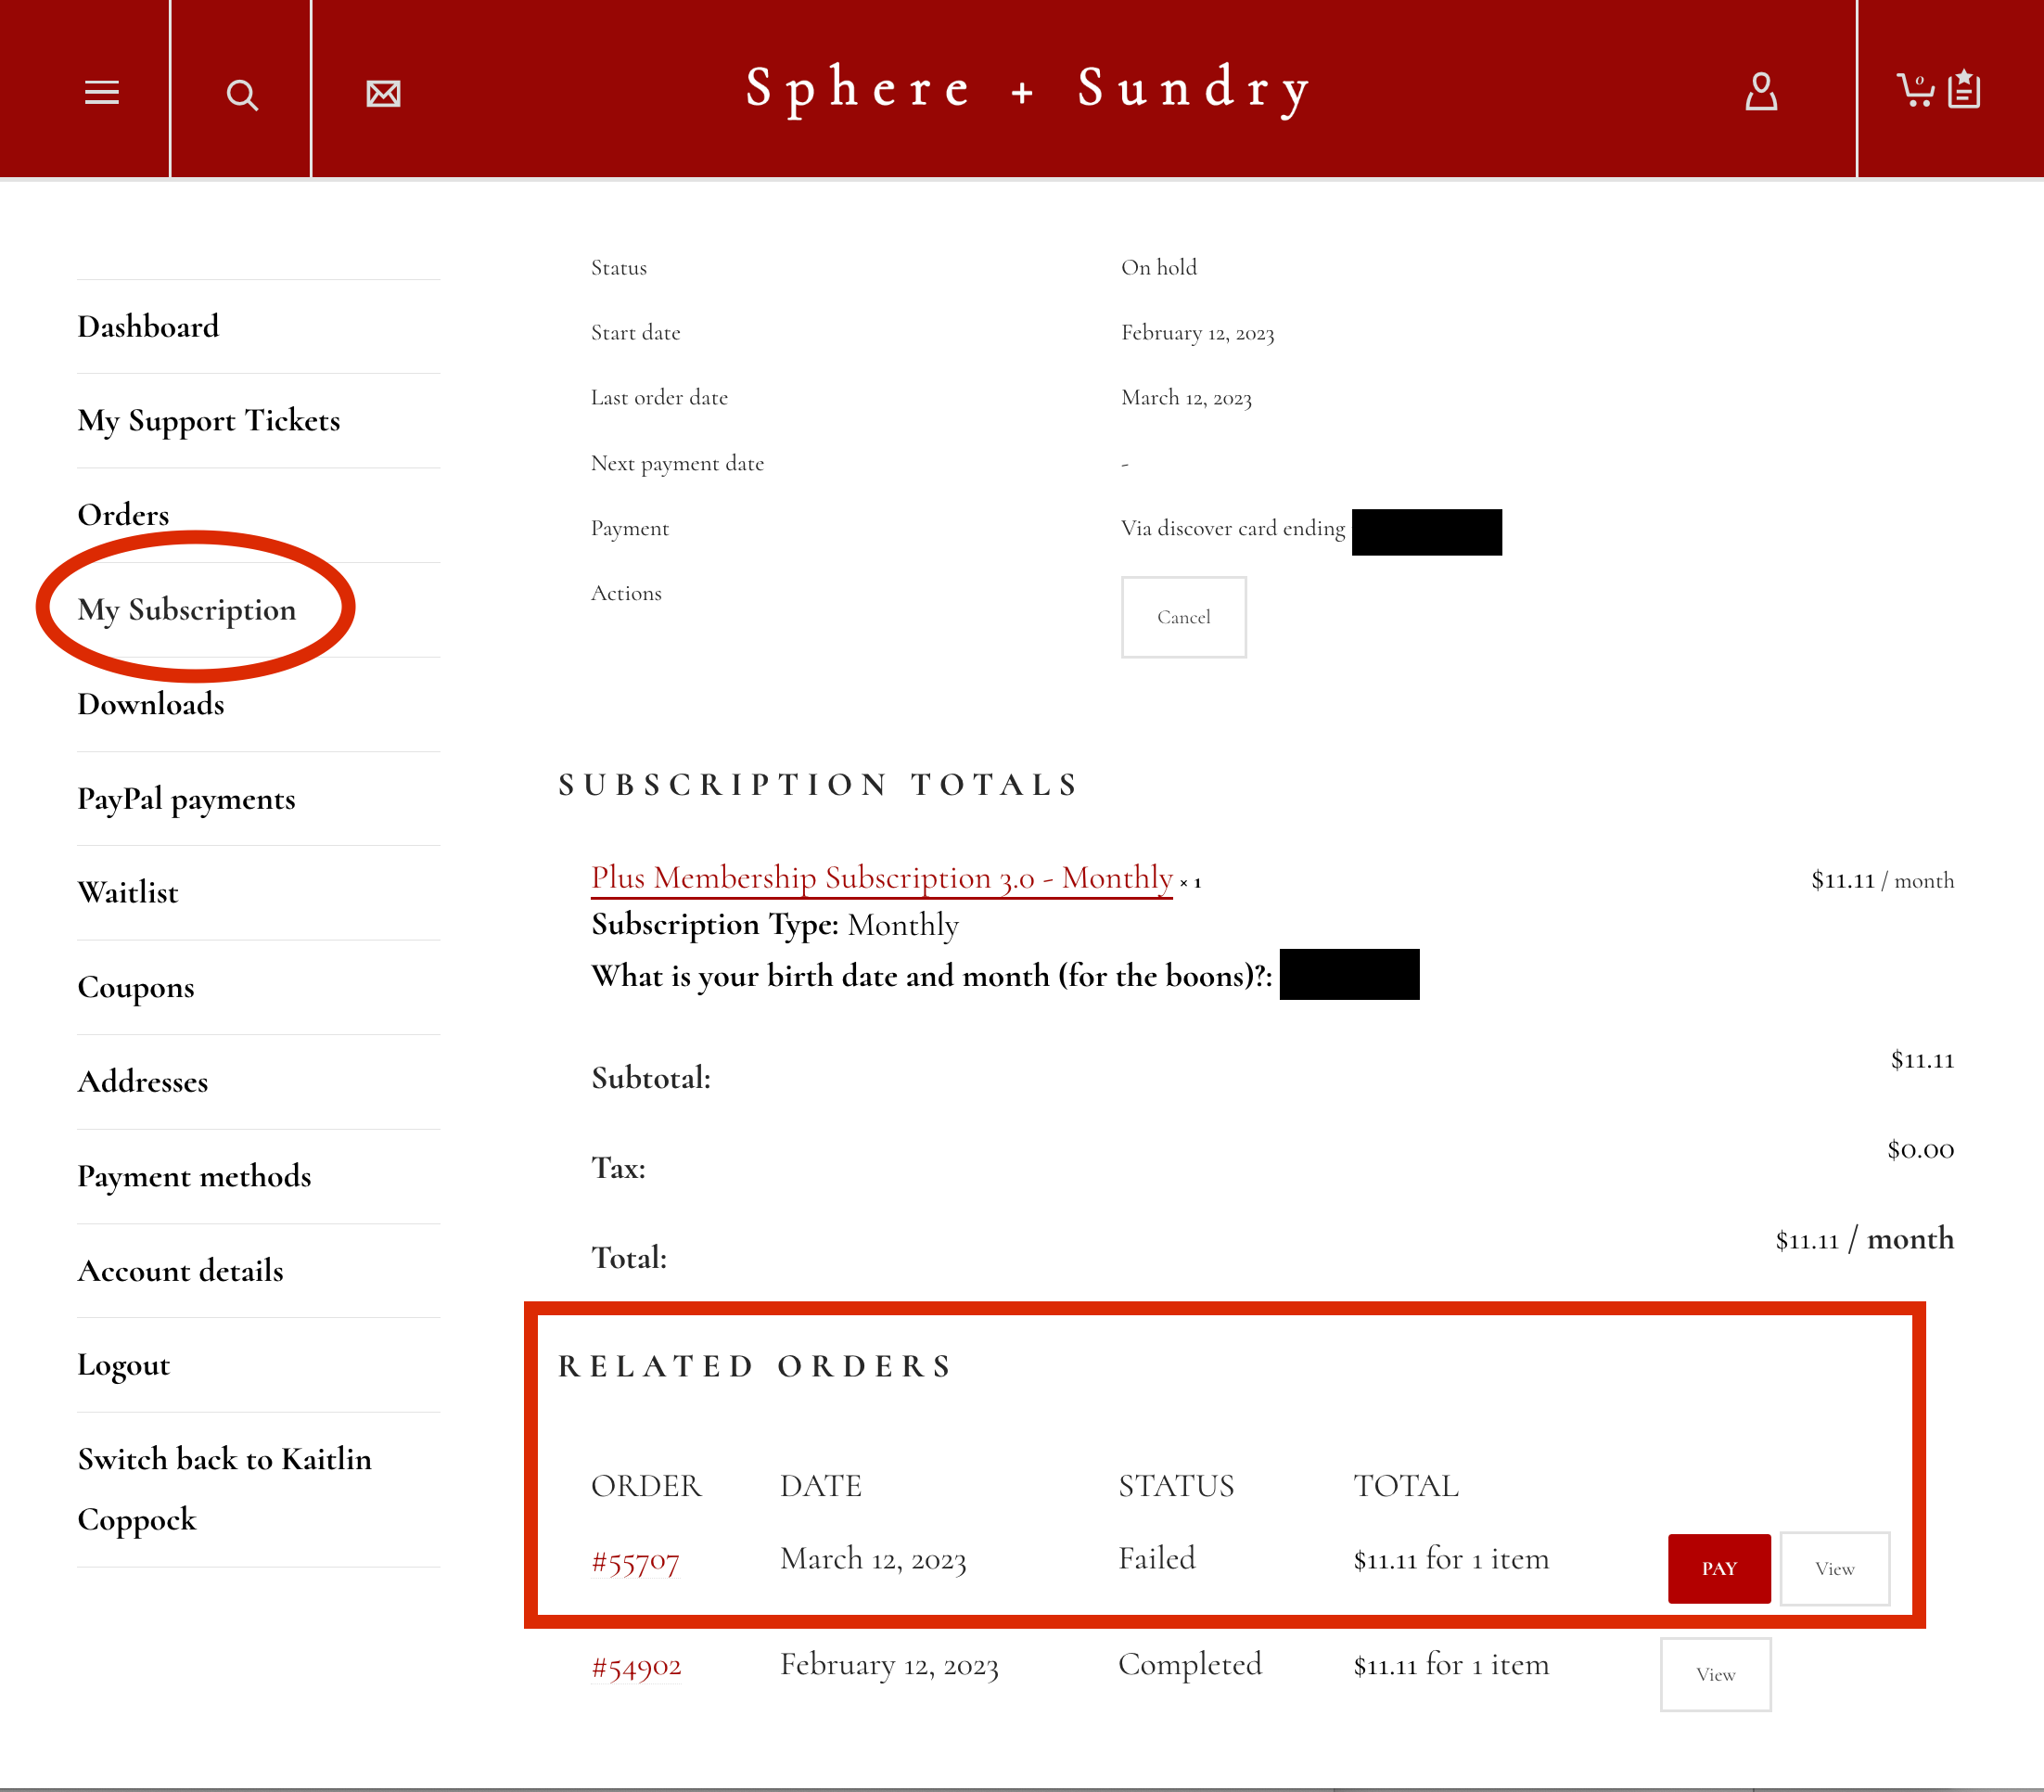Open My Subscription page
The height and width of the screenshot is (1792, 2044).
[187, 610]
